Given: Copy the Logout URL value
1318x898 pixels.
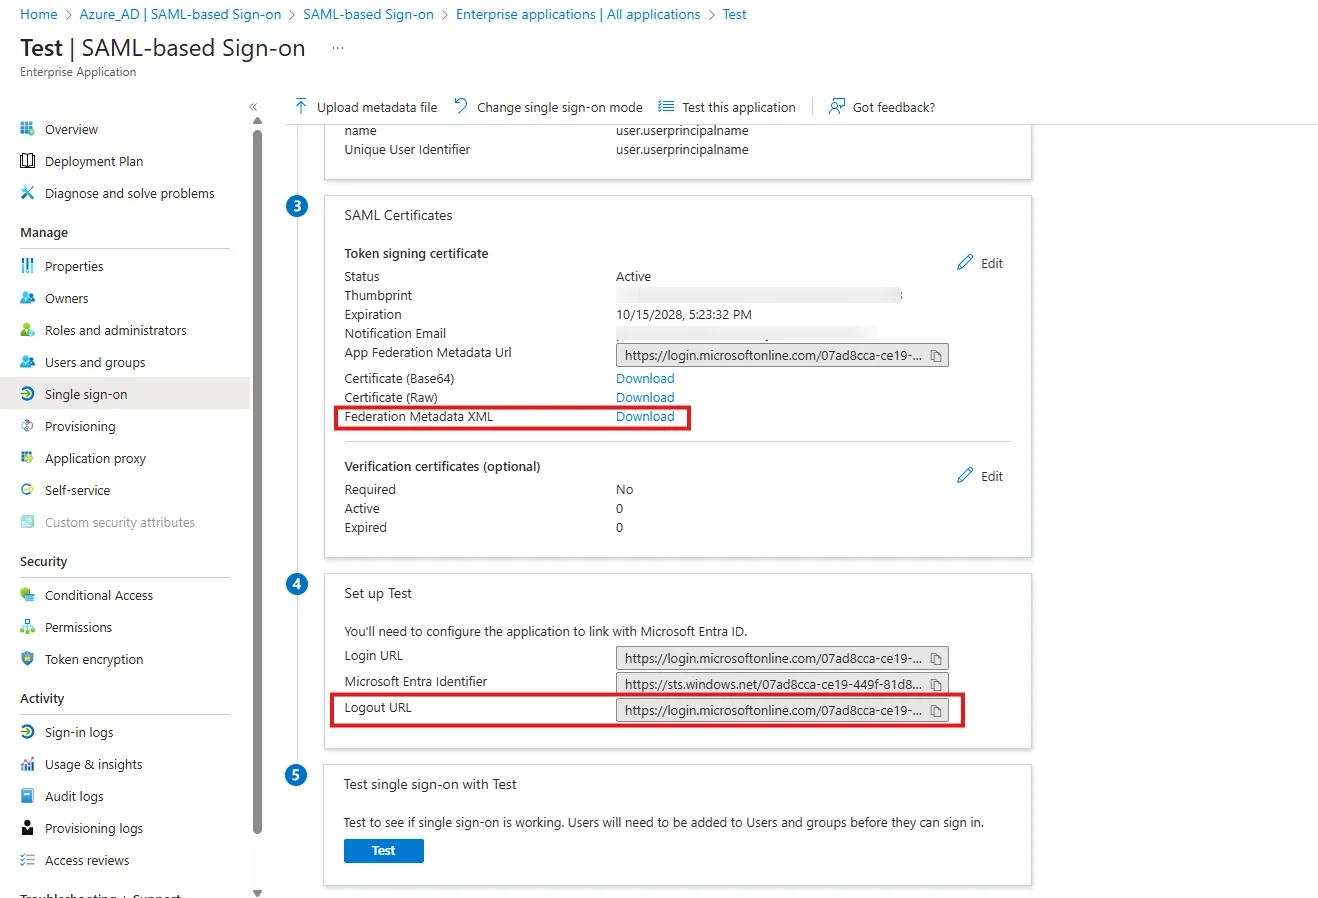Looking at the screenshot, I should (936, 709).
